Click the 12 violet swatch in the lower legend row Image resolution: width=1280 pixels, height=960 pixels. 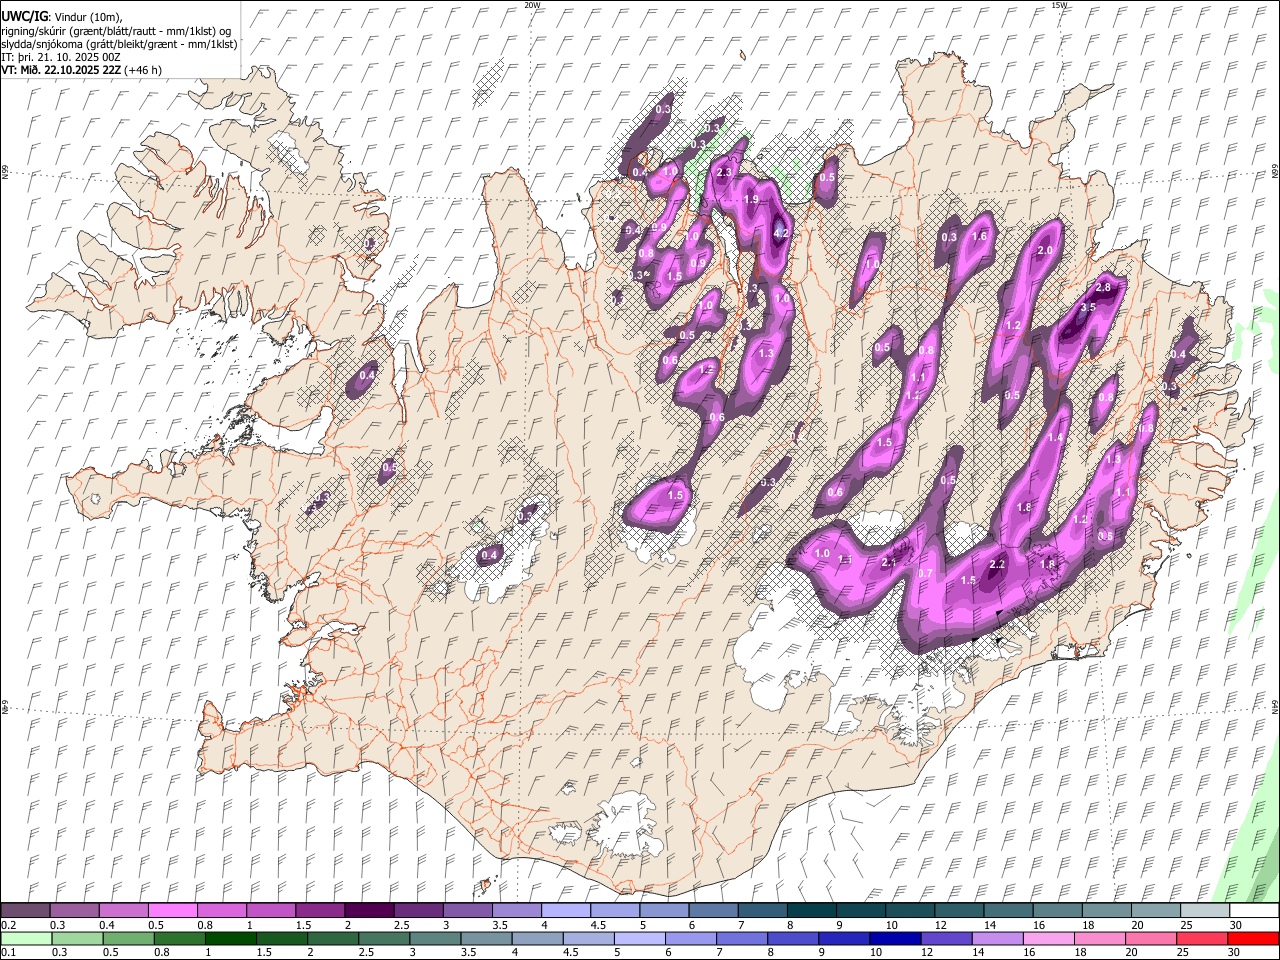point(945,938)
